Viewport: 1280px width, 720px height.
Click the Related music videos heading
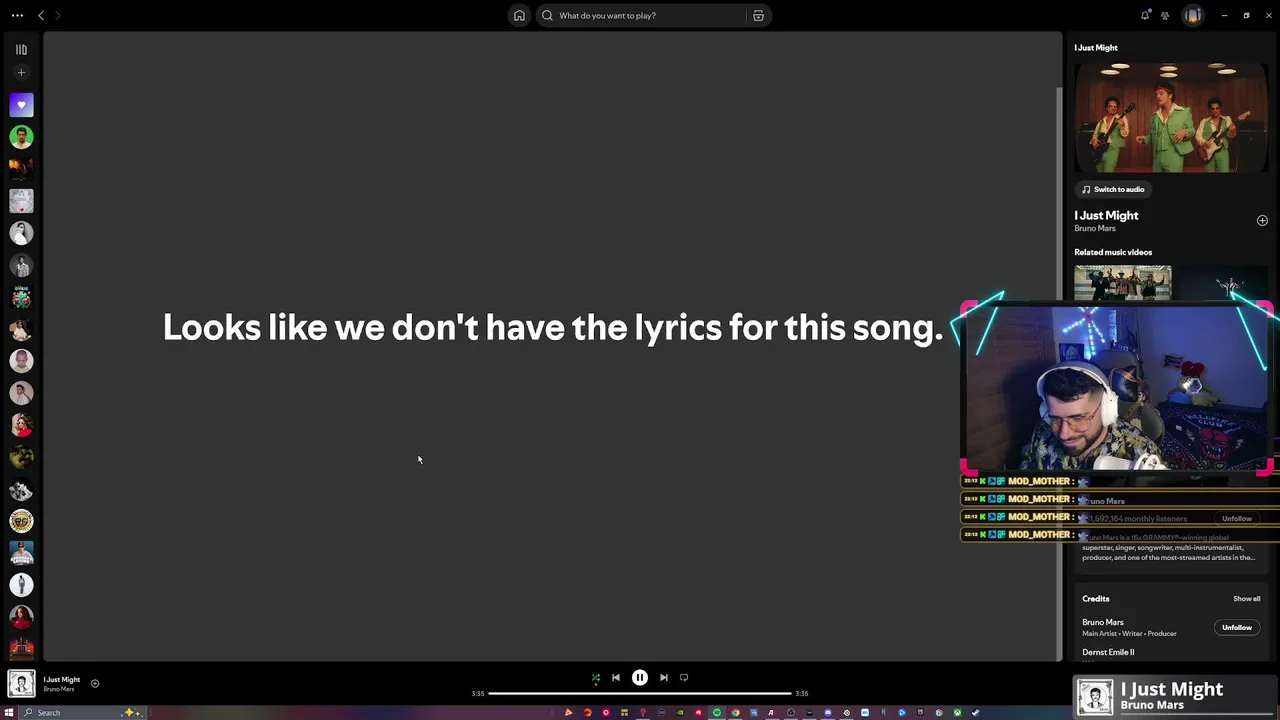coord(1113,252)
